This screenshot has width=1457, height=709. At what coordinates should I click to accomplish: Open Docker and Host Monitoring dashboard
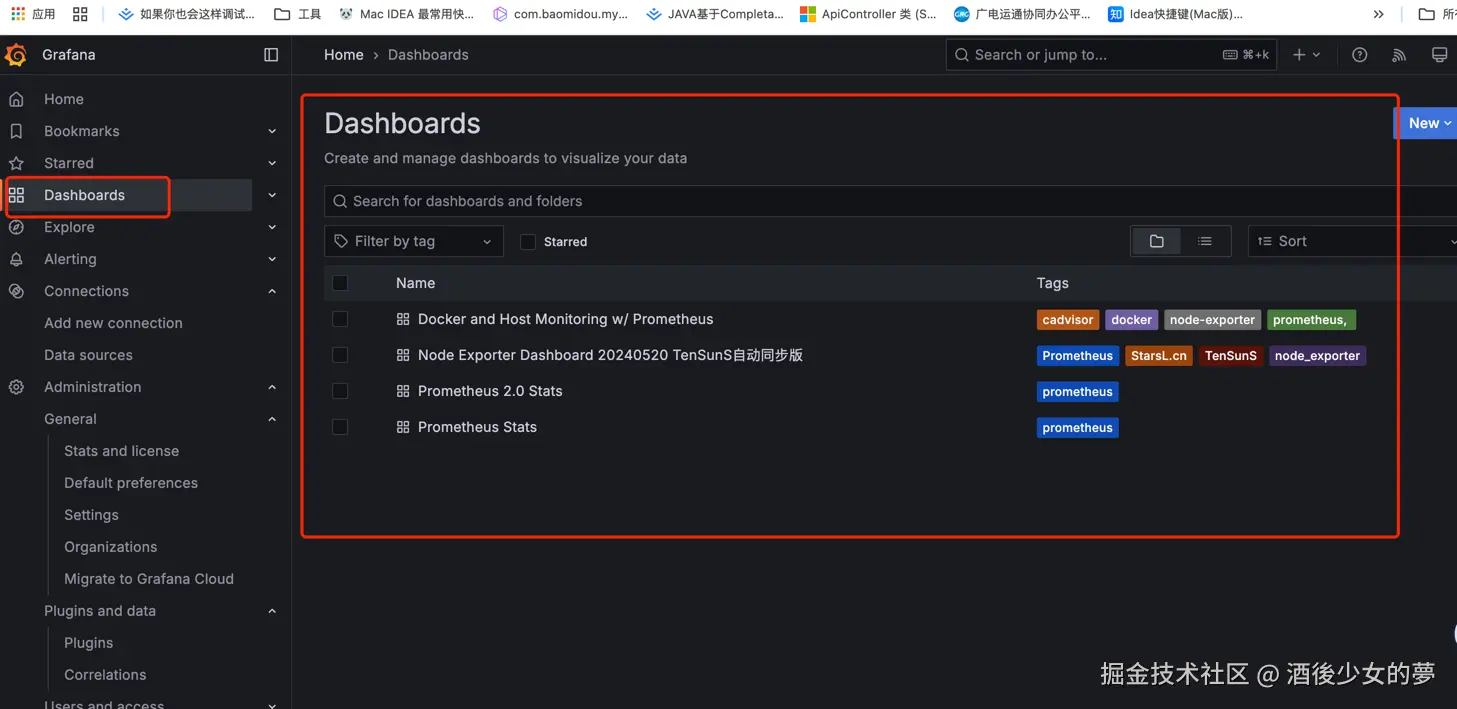[565, 319]
